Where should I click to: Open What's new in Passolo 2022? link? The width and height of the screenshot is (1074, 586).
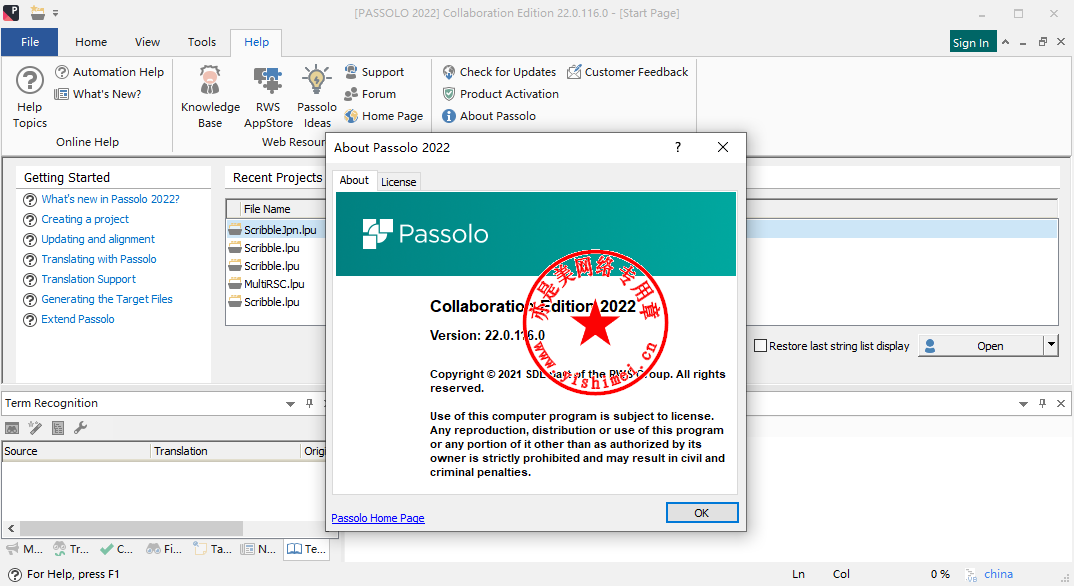110,199
